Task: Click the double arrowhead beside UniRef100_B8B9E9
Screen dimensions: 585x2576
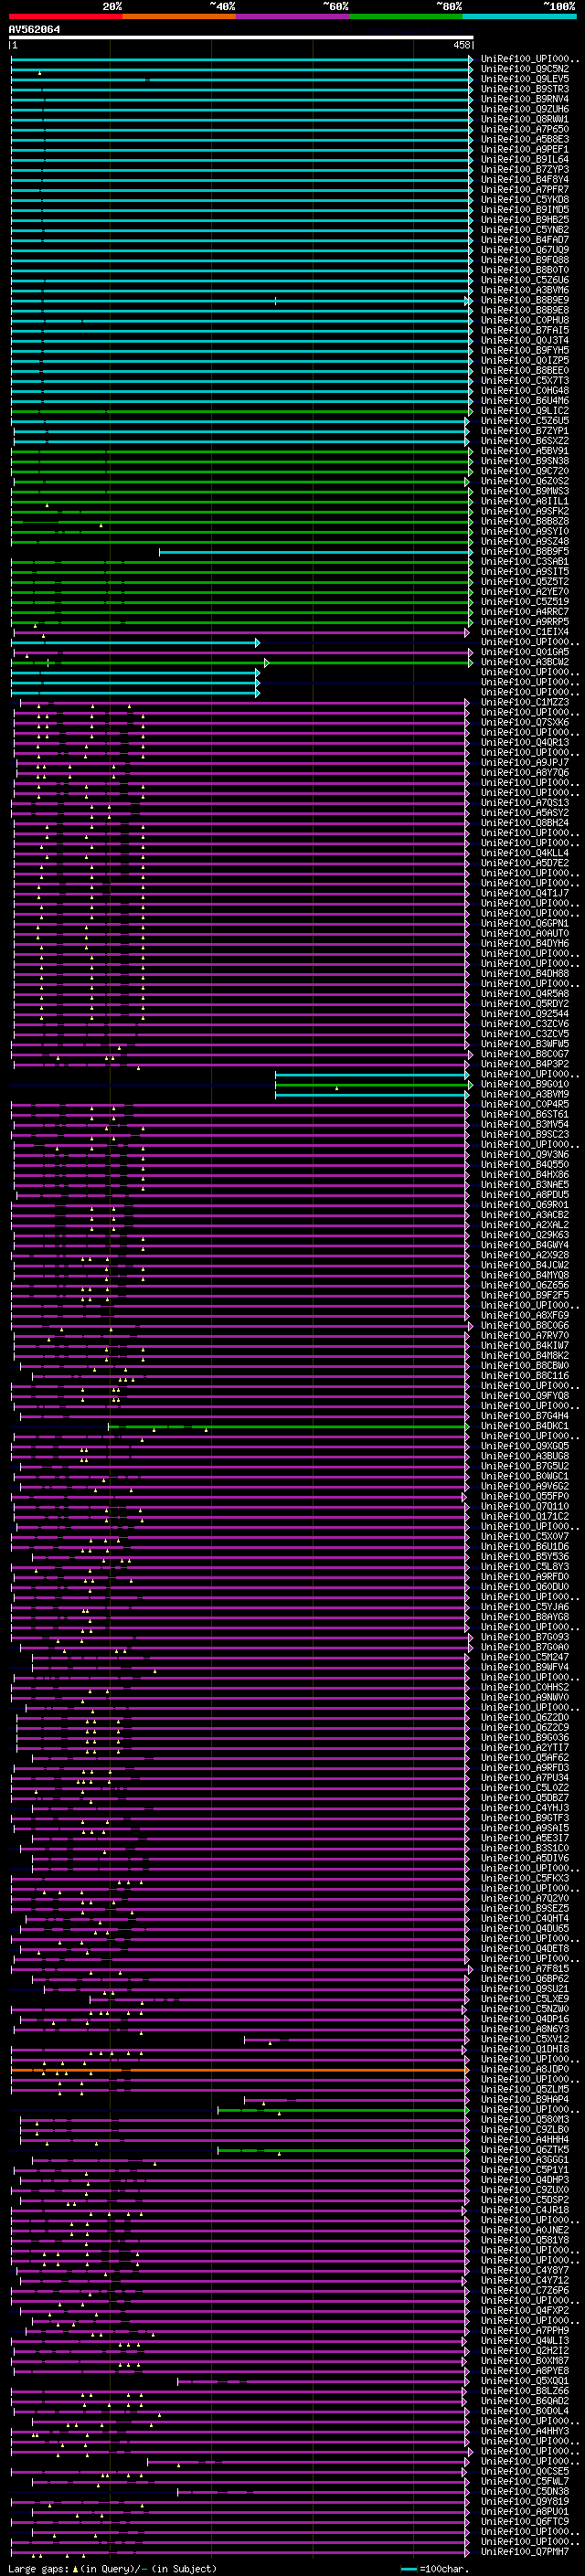Action: pos(468,300)
